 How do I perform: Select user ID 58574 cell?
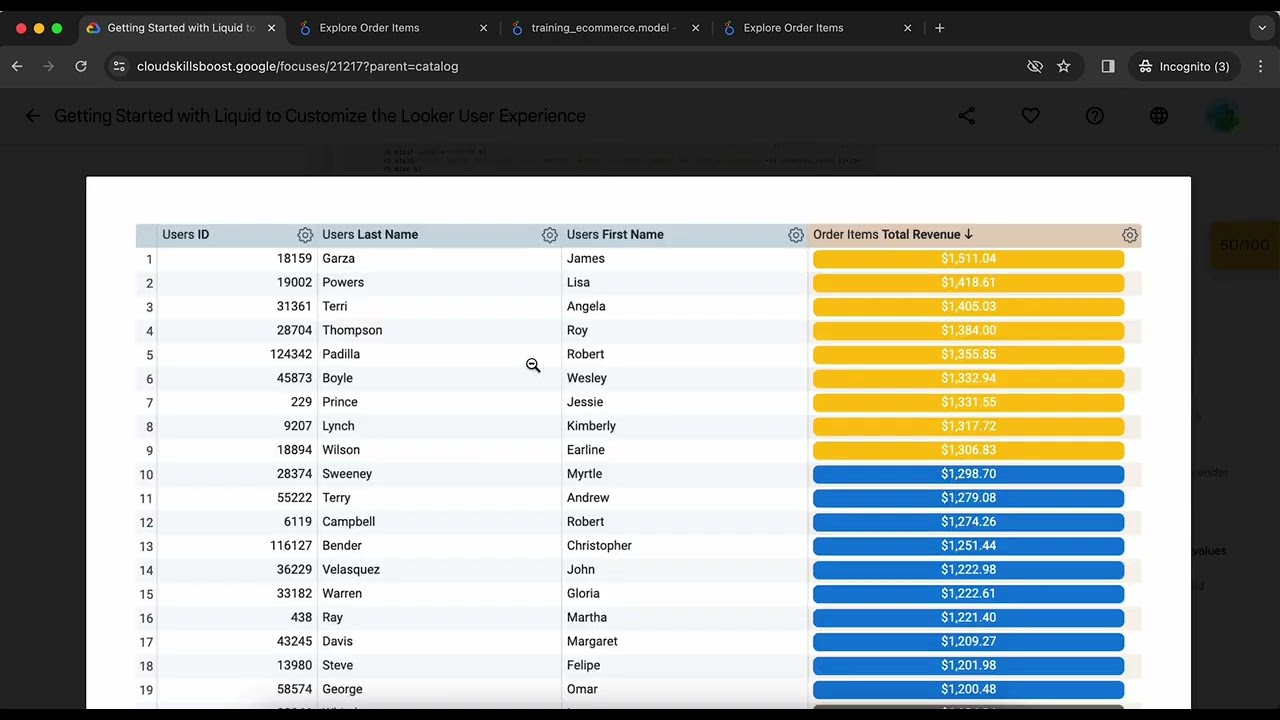click(x=294, y=689)
